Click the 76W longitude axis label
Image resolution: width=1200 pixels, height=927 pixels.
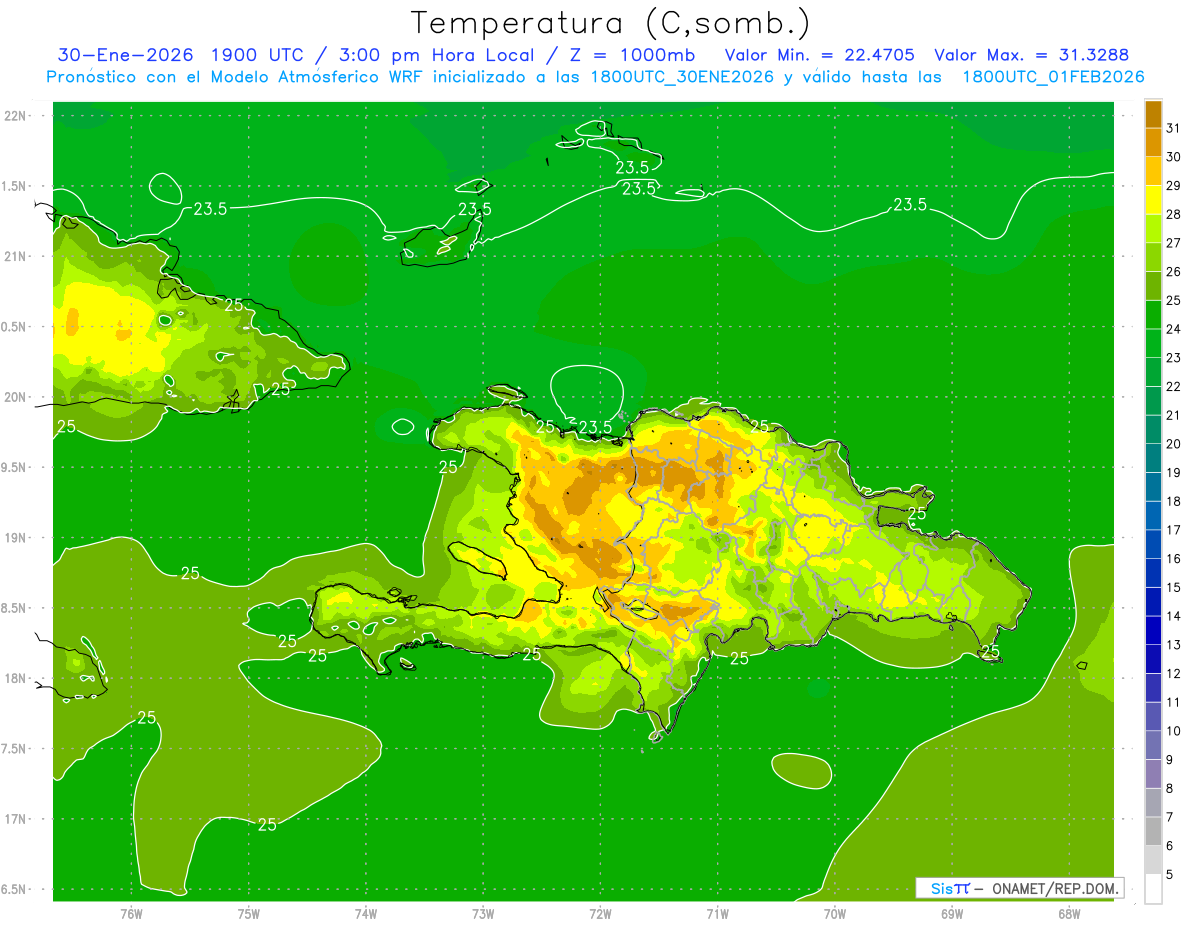coord(131,913)
